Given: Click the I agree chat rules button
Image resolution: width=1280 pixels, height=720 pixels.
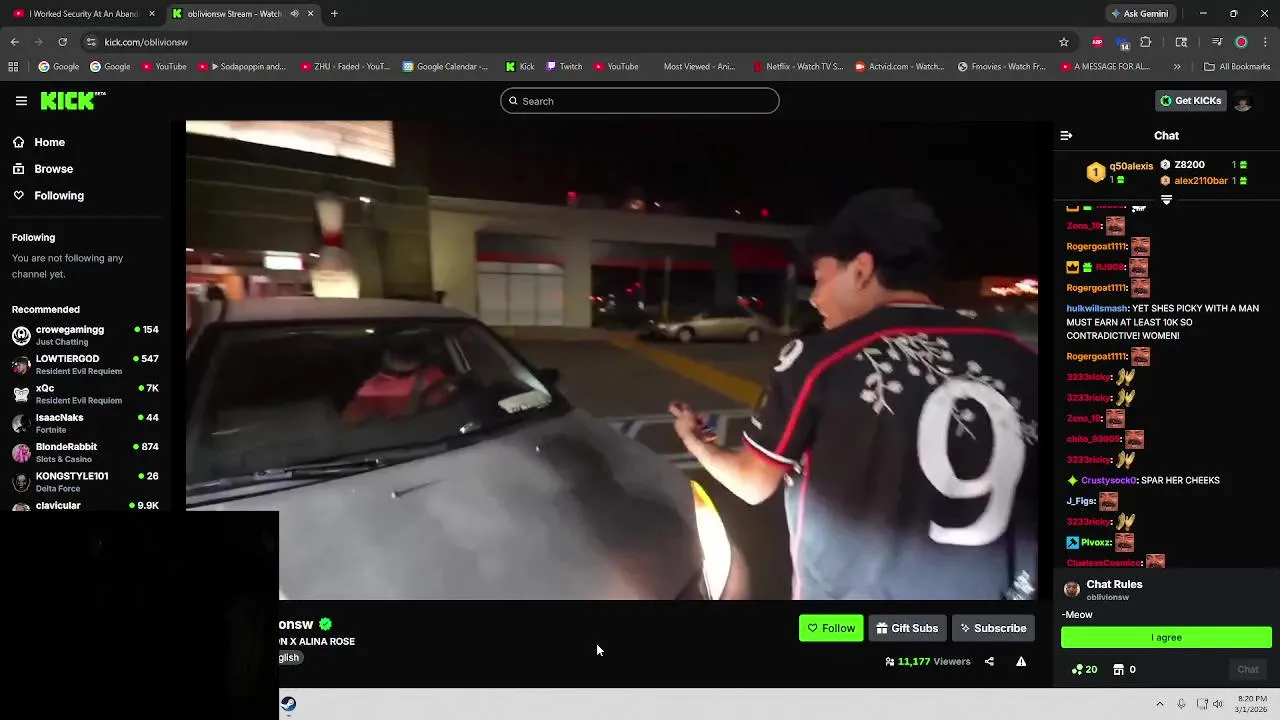Looking at the screenshot, I should pos(1166,637).
